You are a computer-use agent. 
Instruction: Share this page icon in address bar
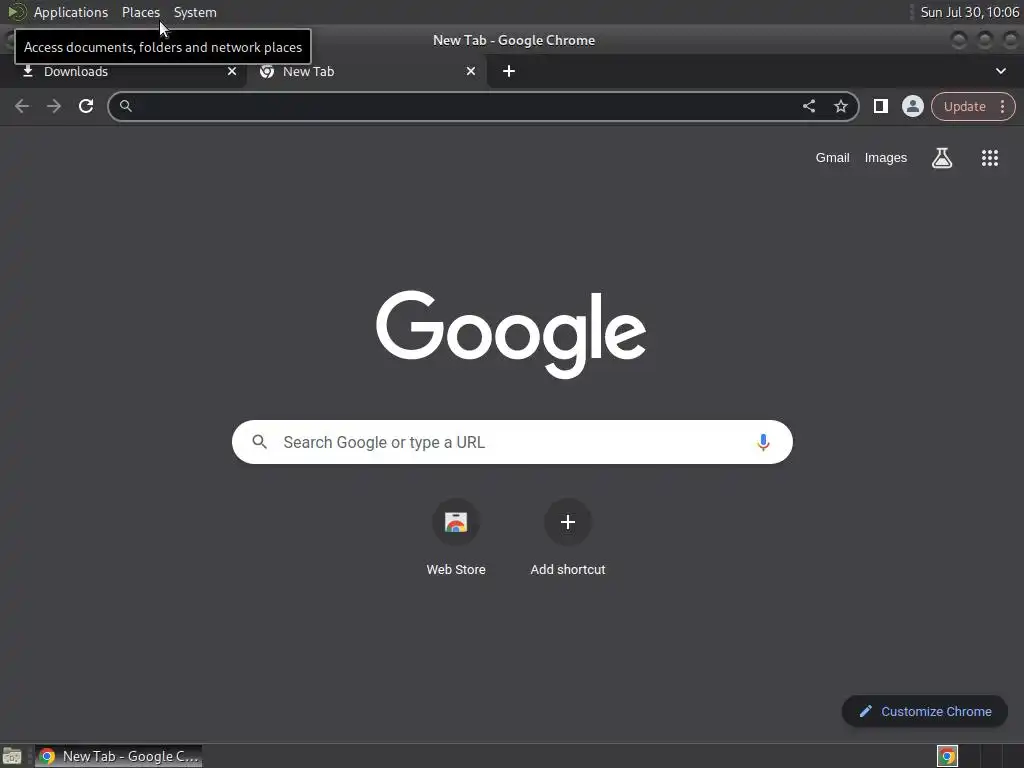(808, 106)
